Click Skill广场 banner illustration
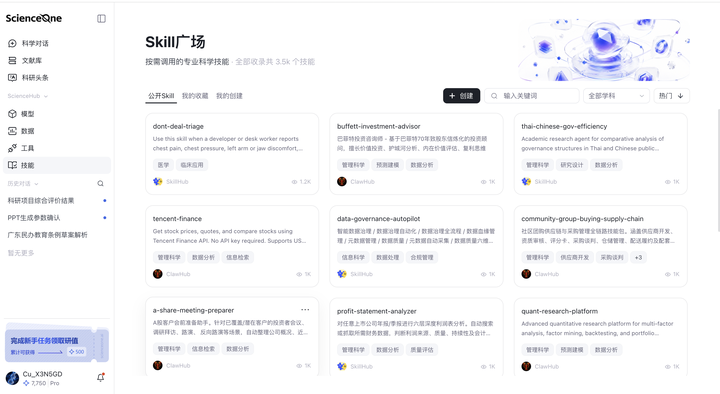 (x=604, y=50)
